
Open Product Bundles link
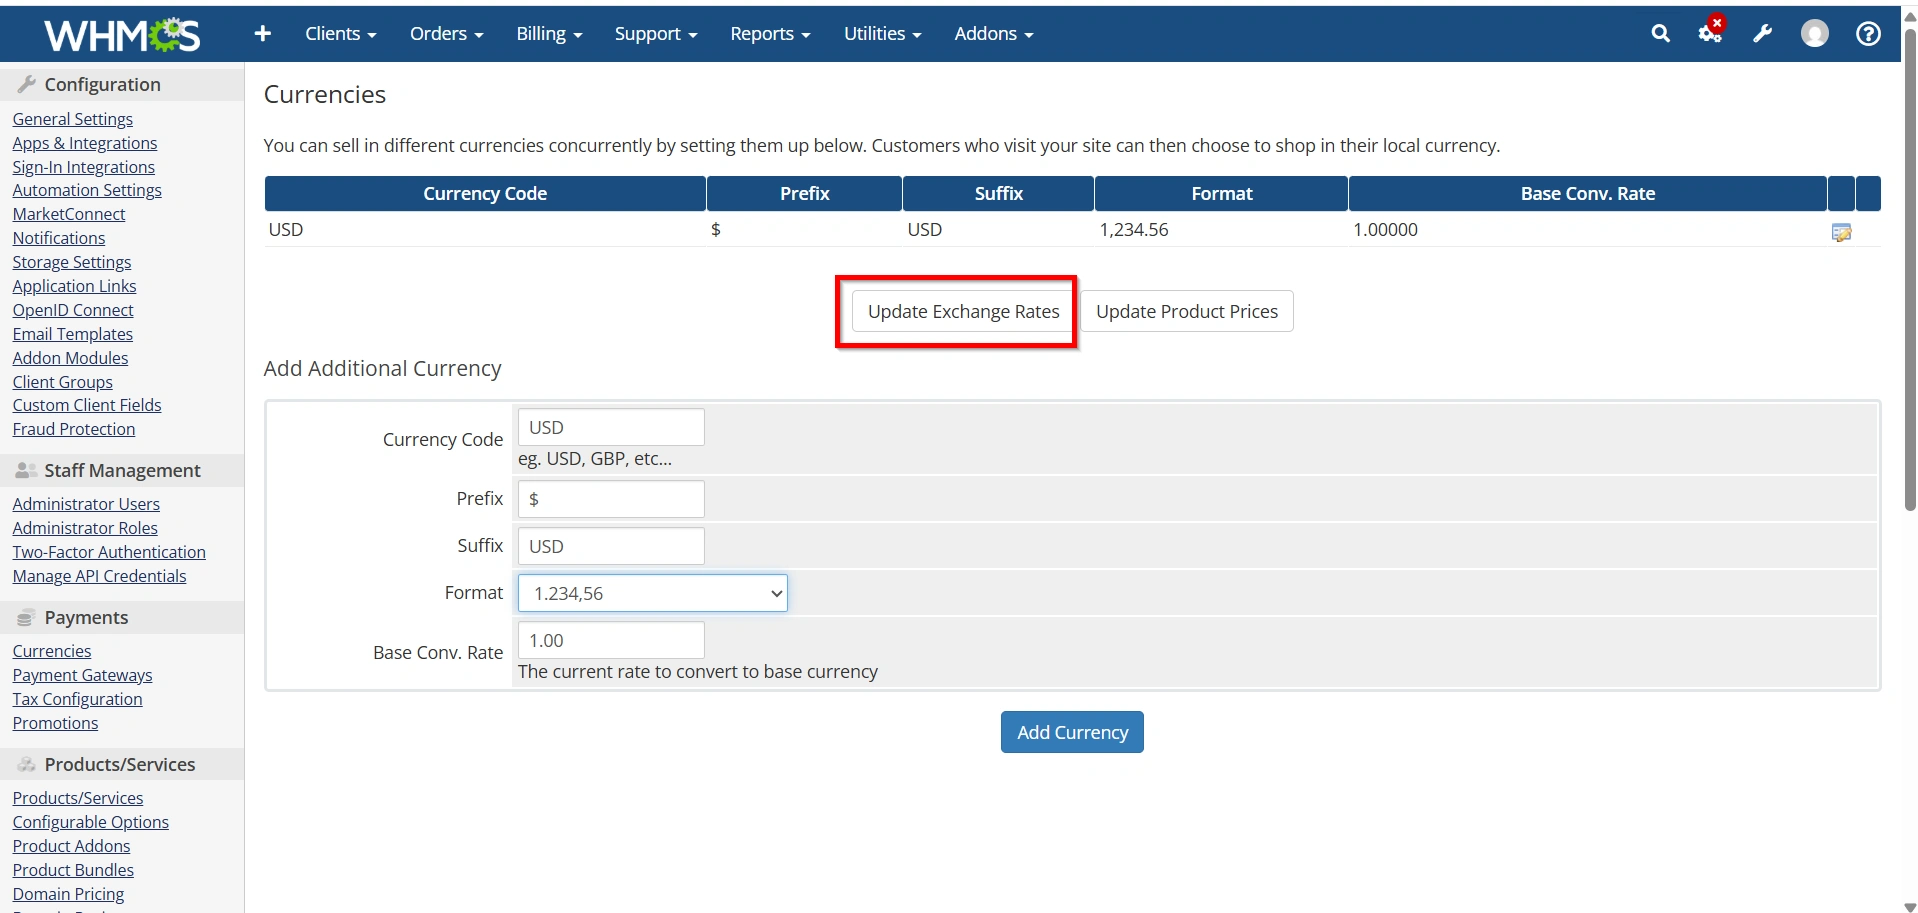point(73,870)
